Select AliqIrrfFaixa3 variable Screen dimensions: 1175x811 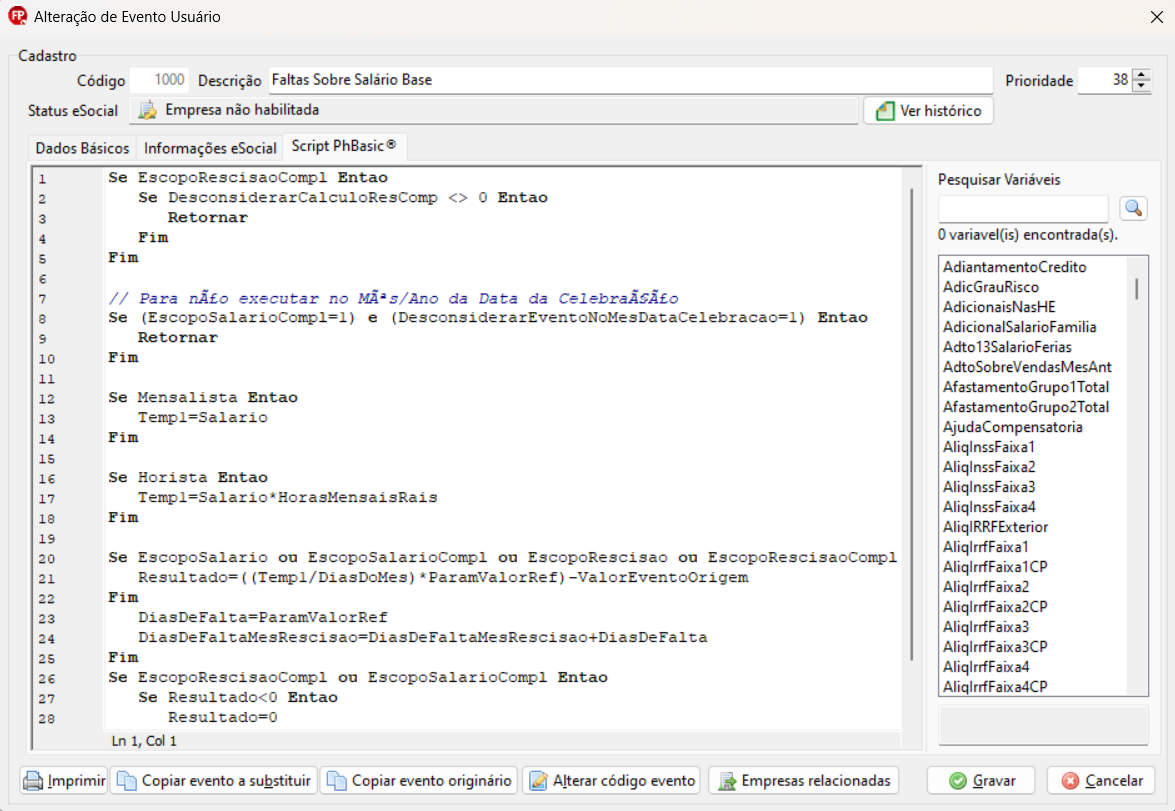click(x=985, y=627)
